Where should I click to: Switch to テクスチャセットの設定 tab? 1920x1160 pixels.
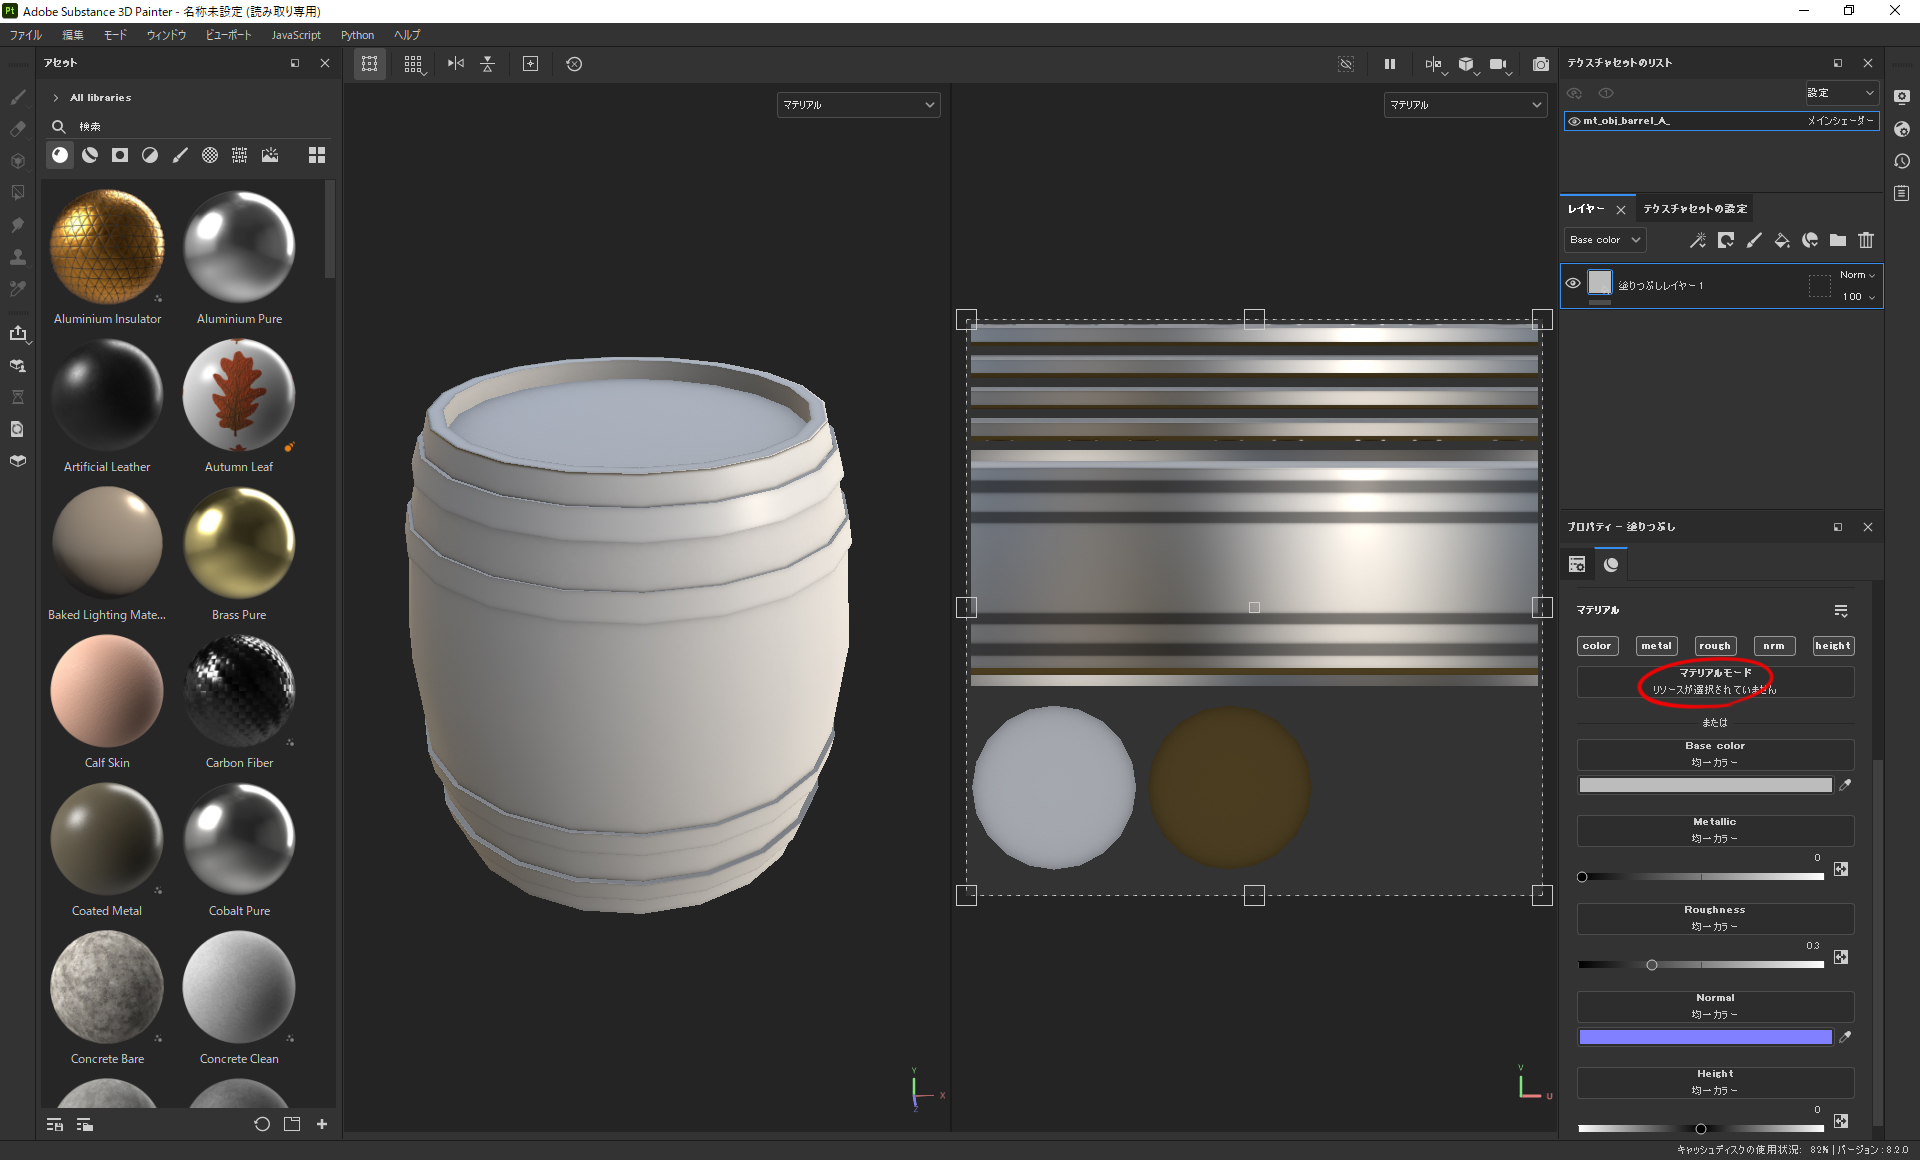pos(1695,209)
